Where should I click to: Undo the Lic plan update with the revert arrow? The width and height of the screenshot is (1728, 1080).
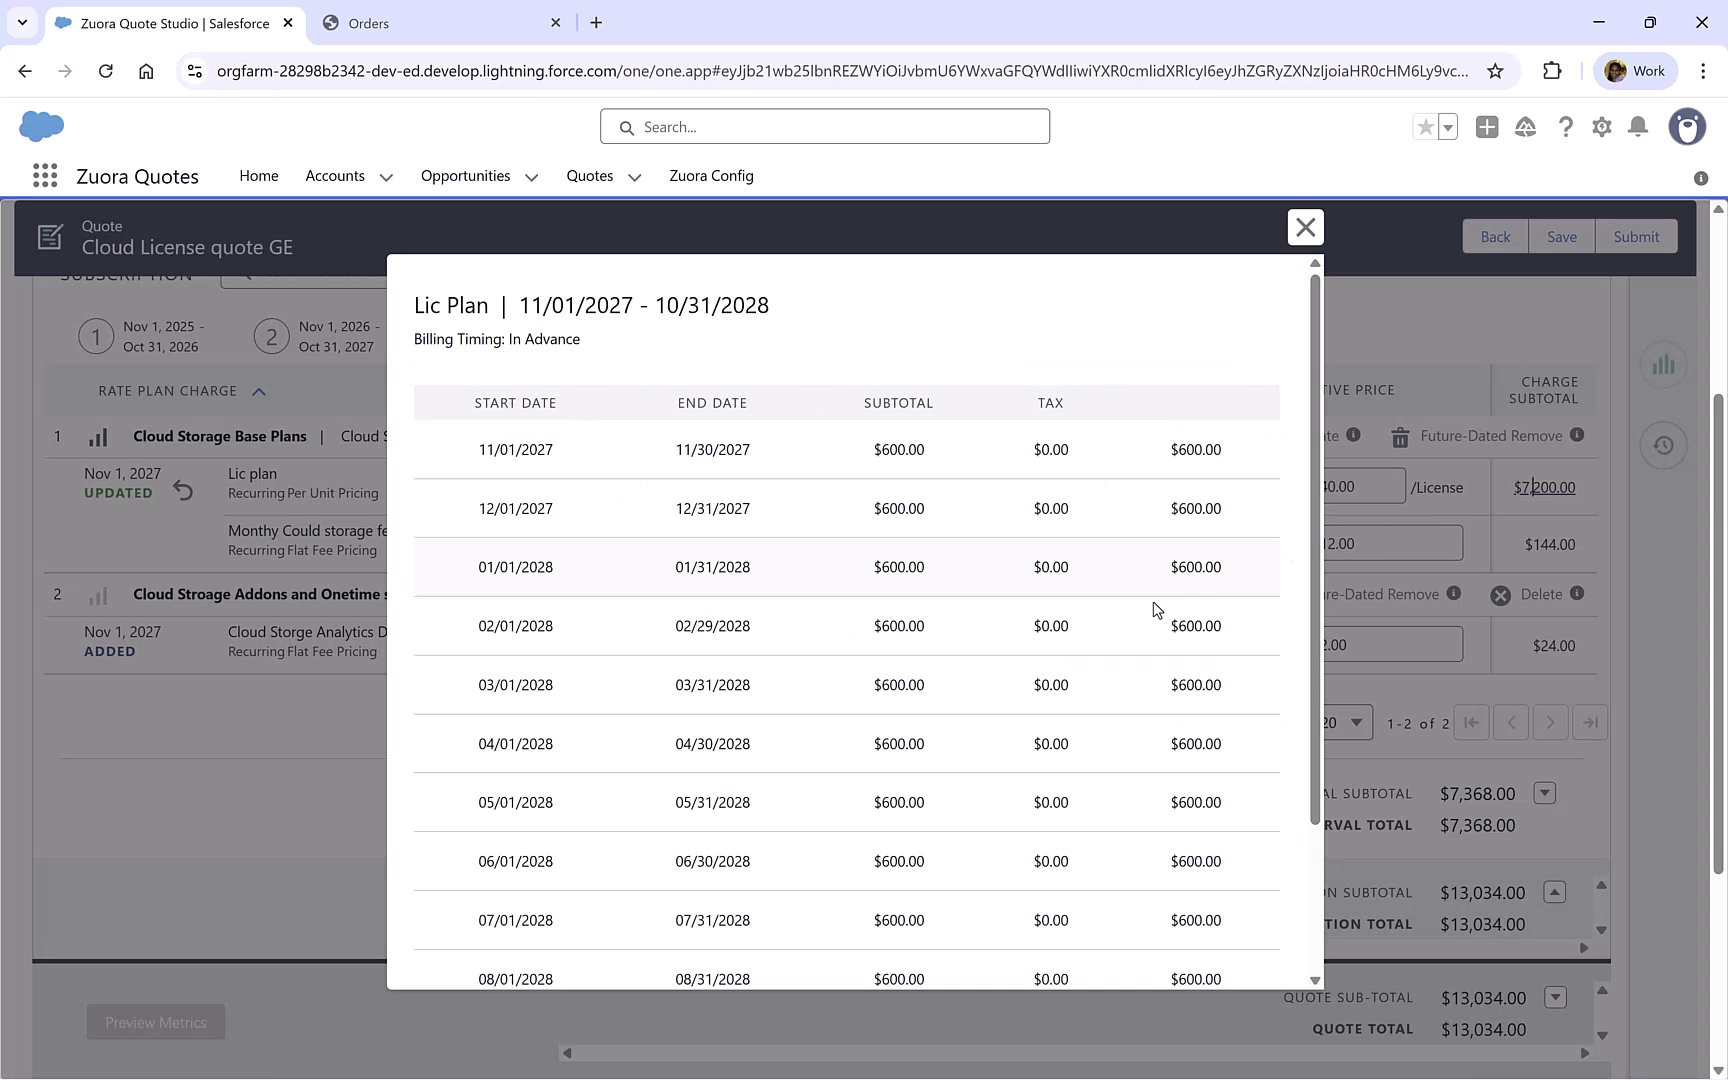183,490
